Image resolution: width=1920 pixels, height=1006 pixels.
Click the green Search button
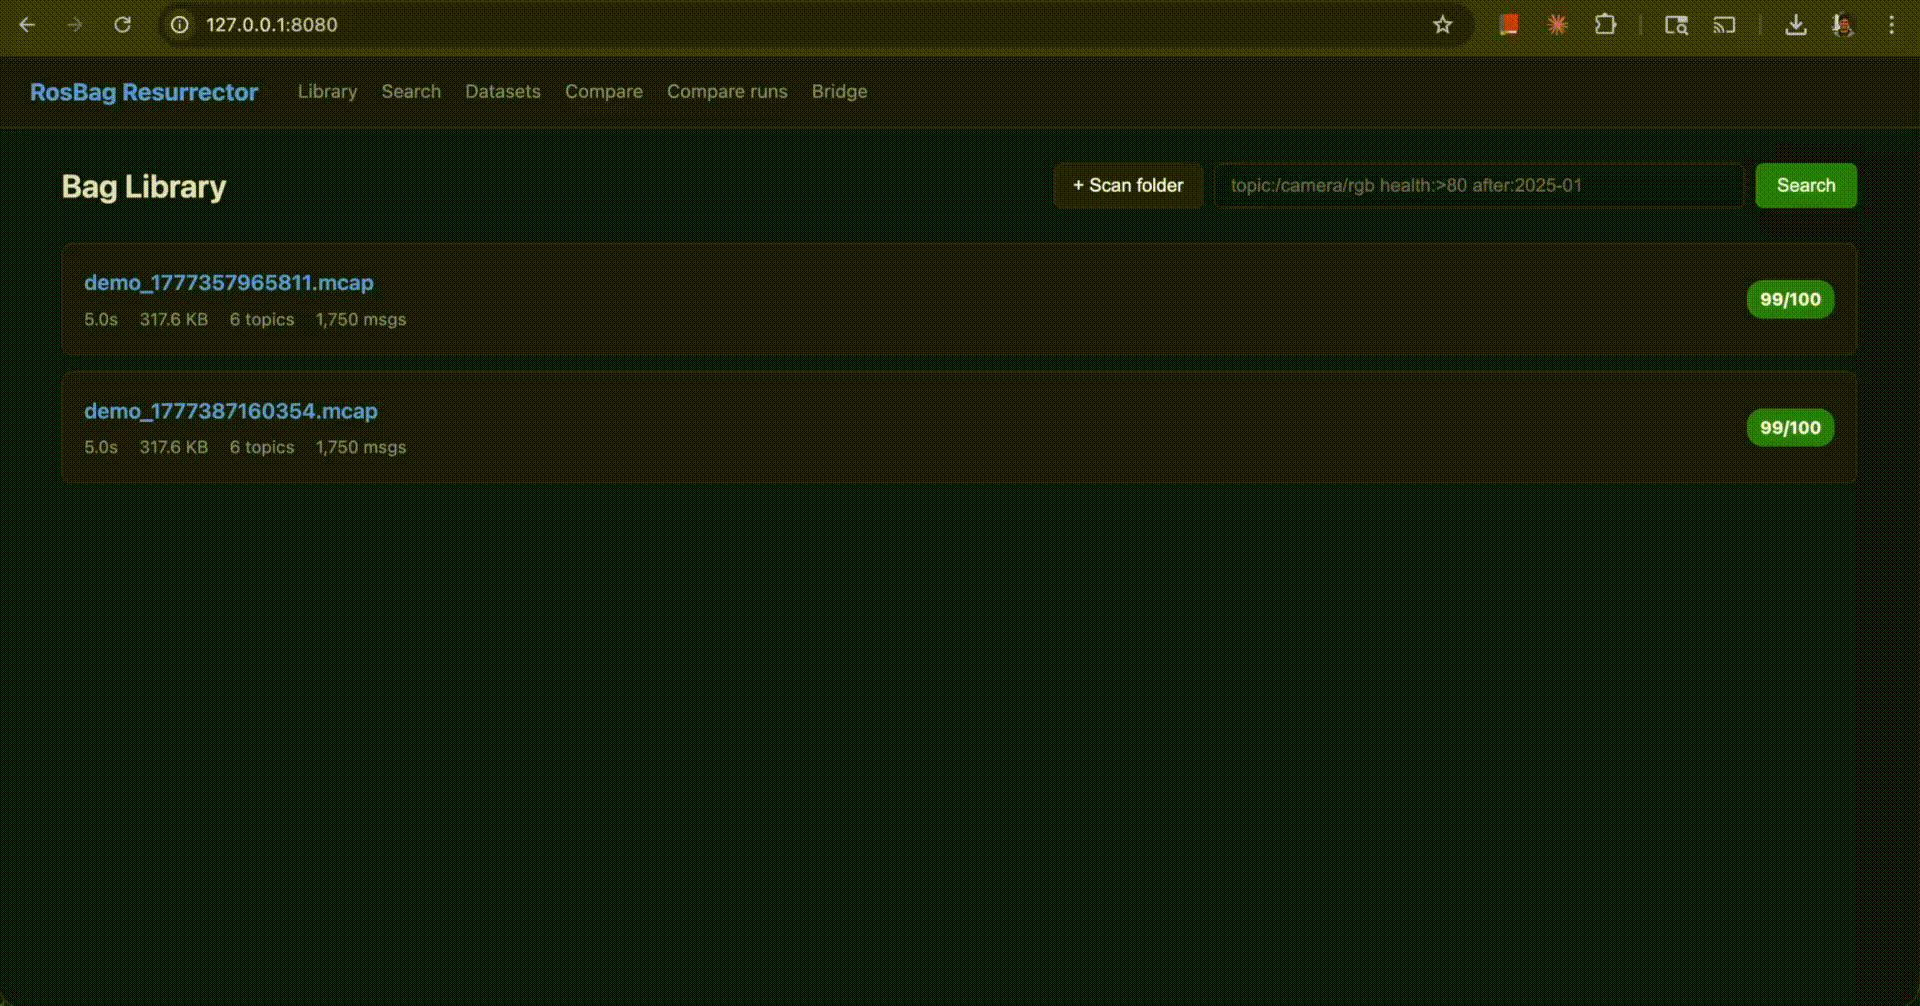tap(1806, 185)
